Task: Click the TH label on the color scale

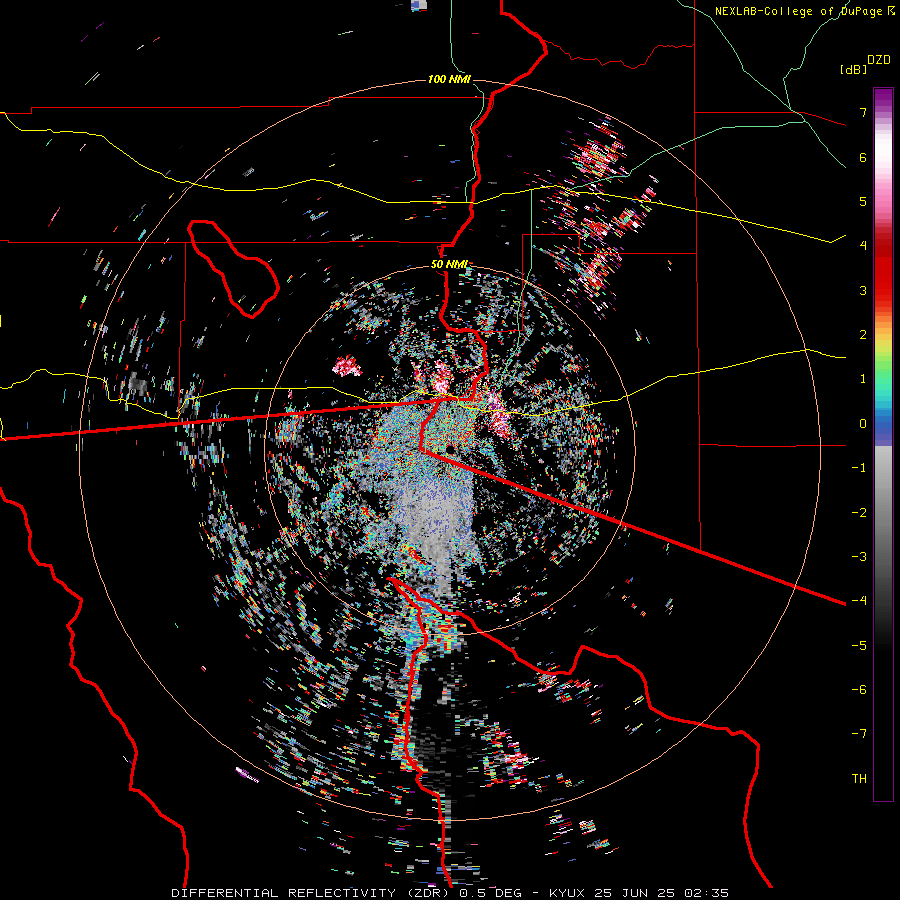Action: pyautogui.click(x=859, y=778)
